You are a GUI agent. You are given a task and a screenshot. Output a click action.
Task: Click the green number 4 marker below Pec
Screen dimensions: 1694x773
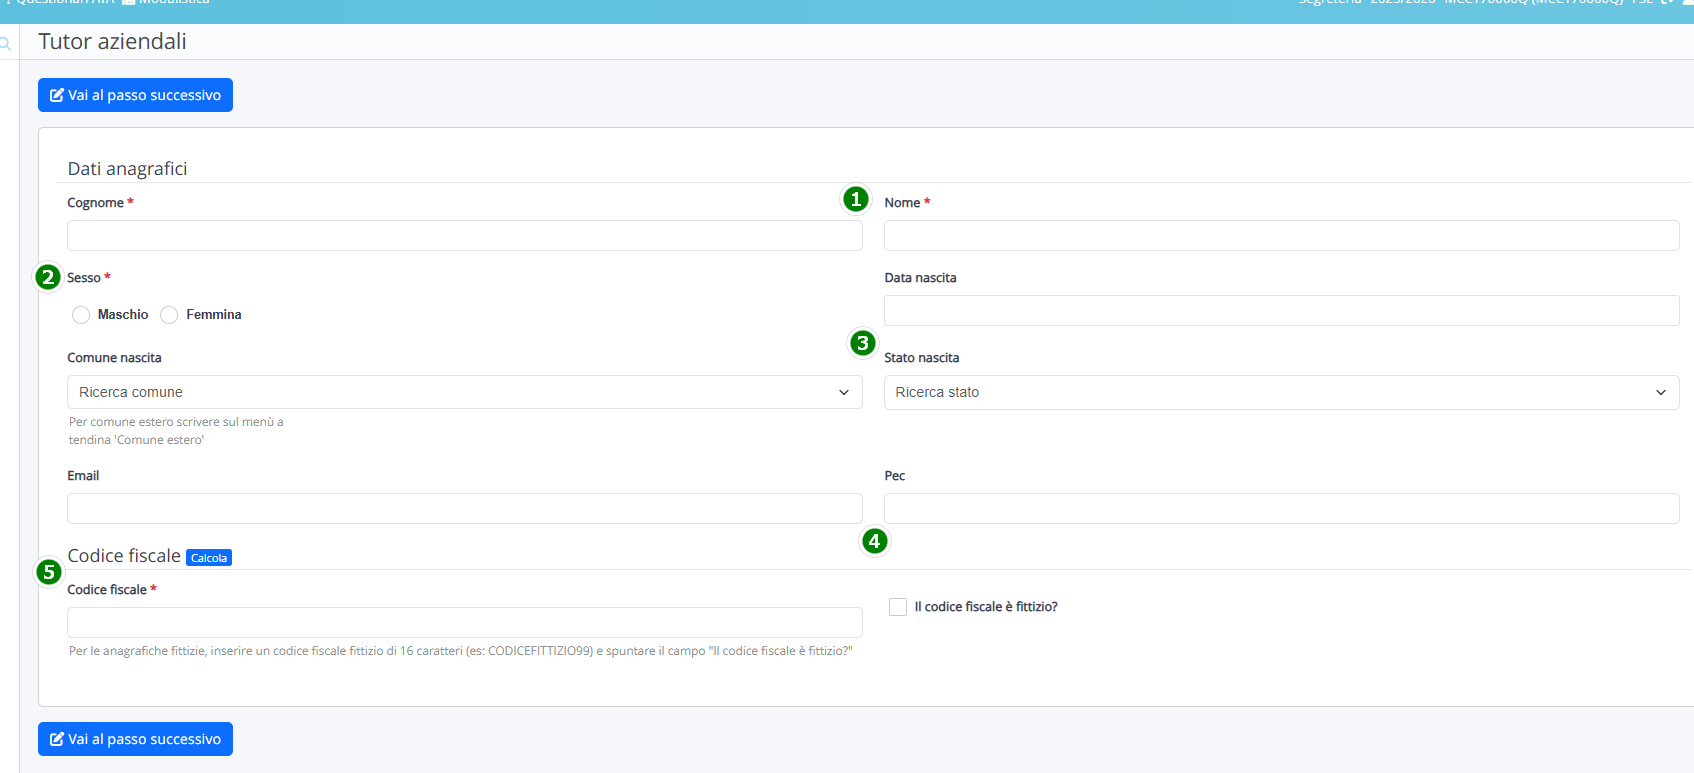874,541
